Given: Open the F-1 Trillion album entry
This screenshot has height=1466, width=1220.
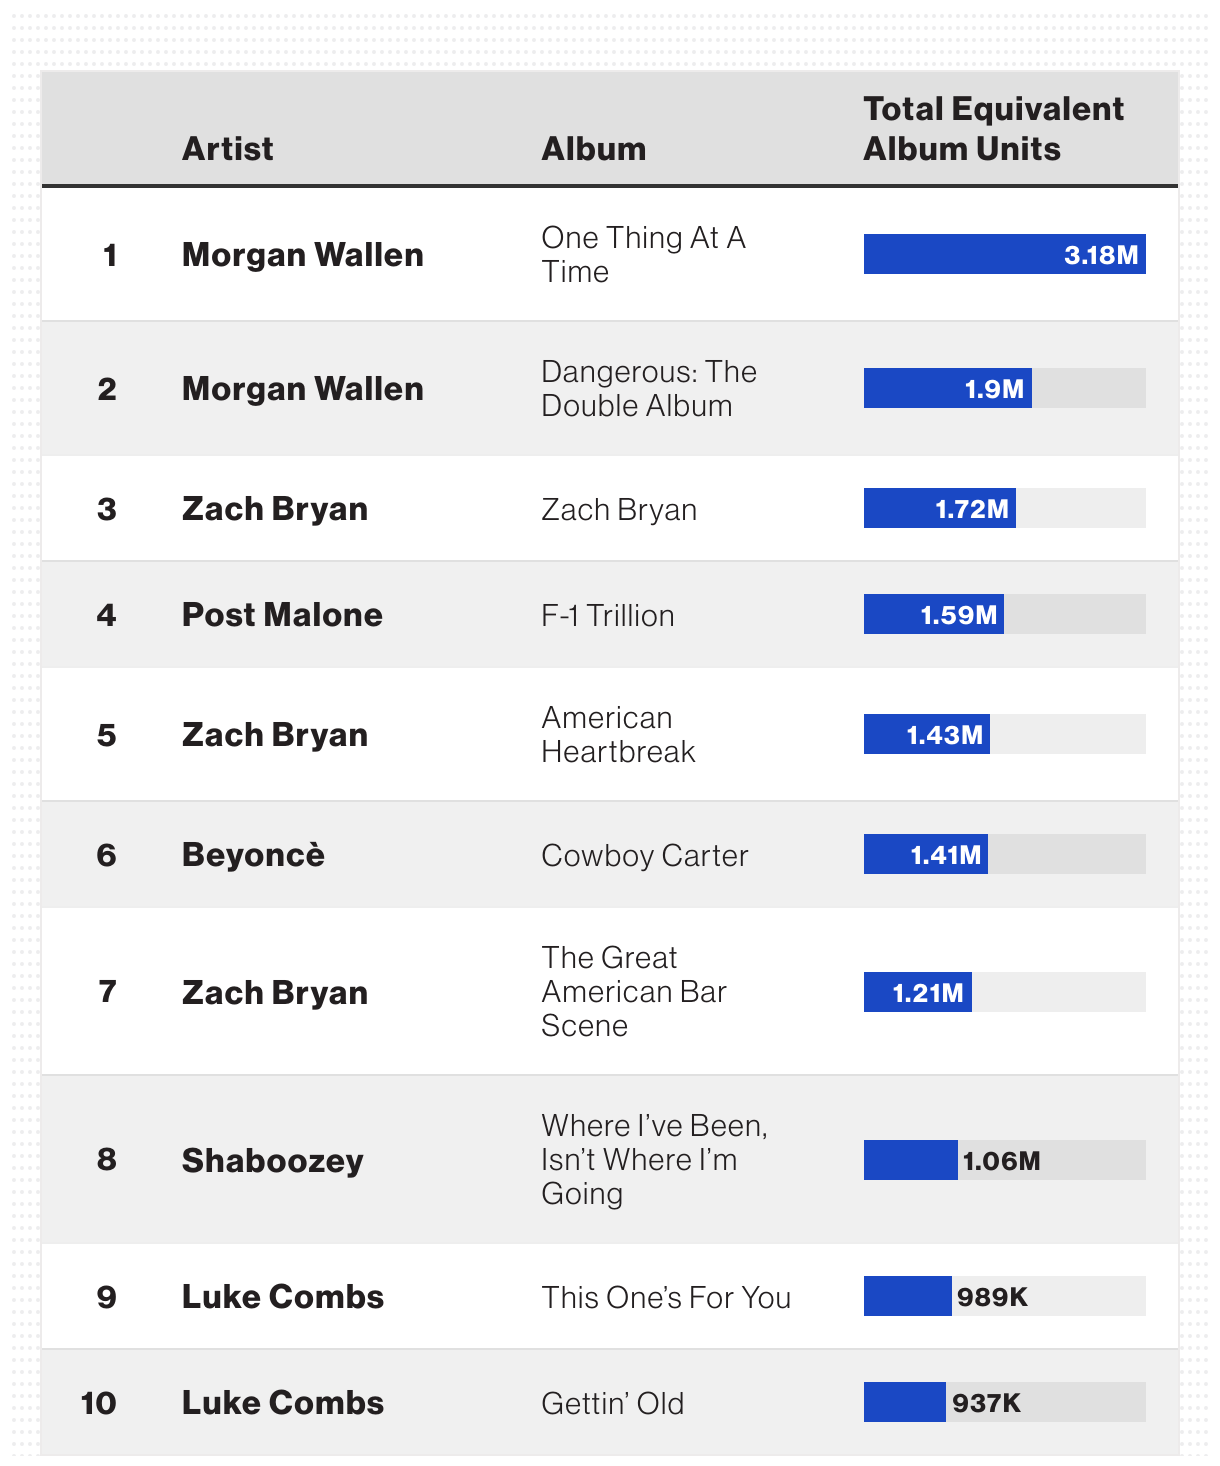Looking at the screenshot, I should pos(608,615).
